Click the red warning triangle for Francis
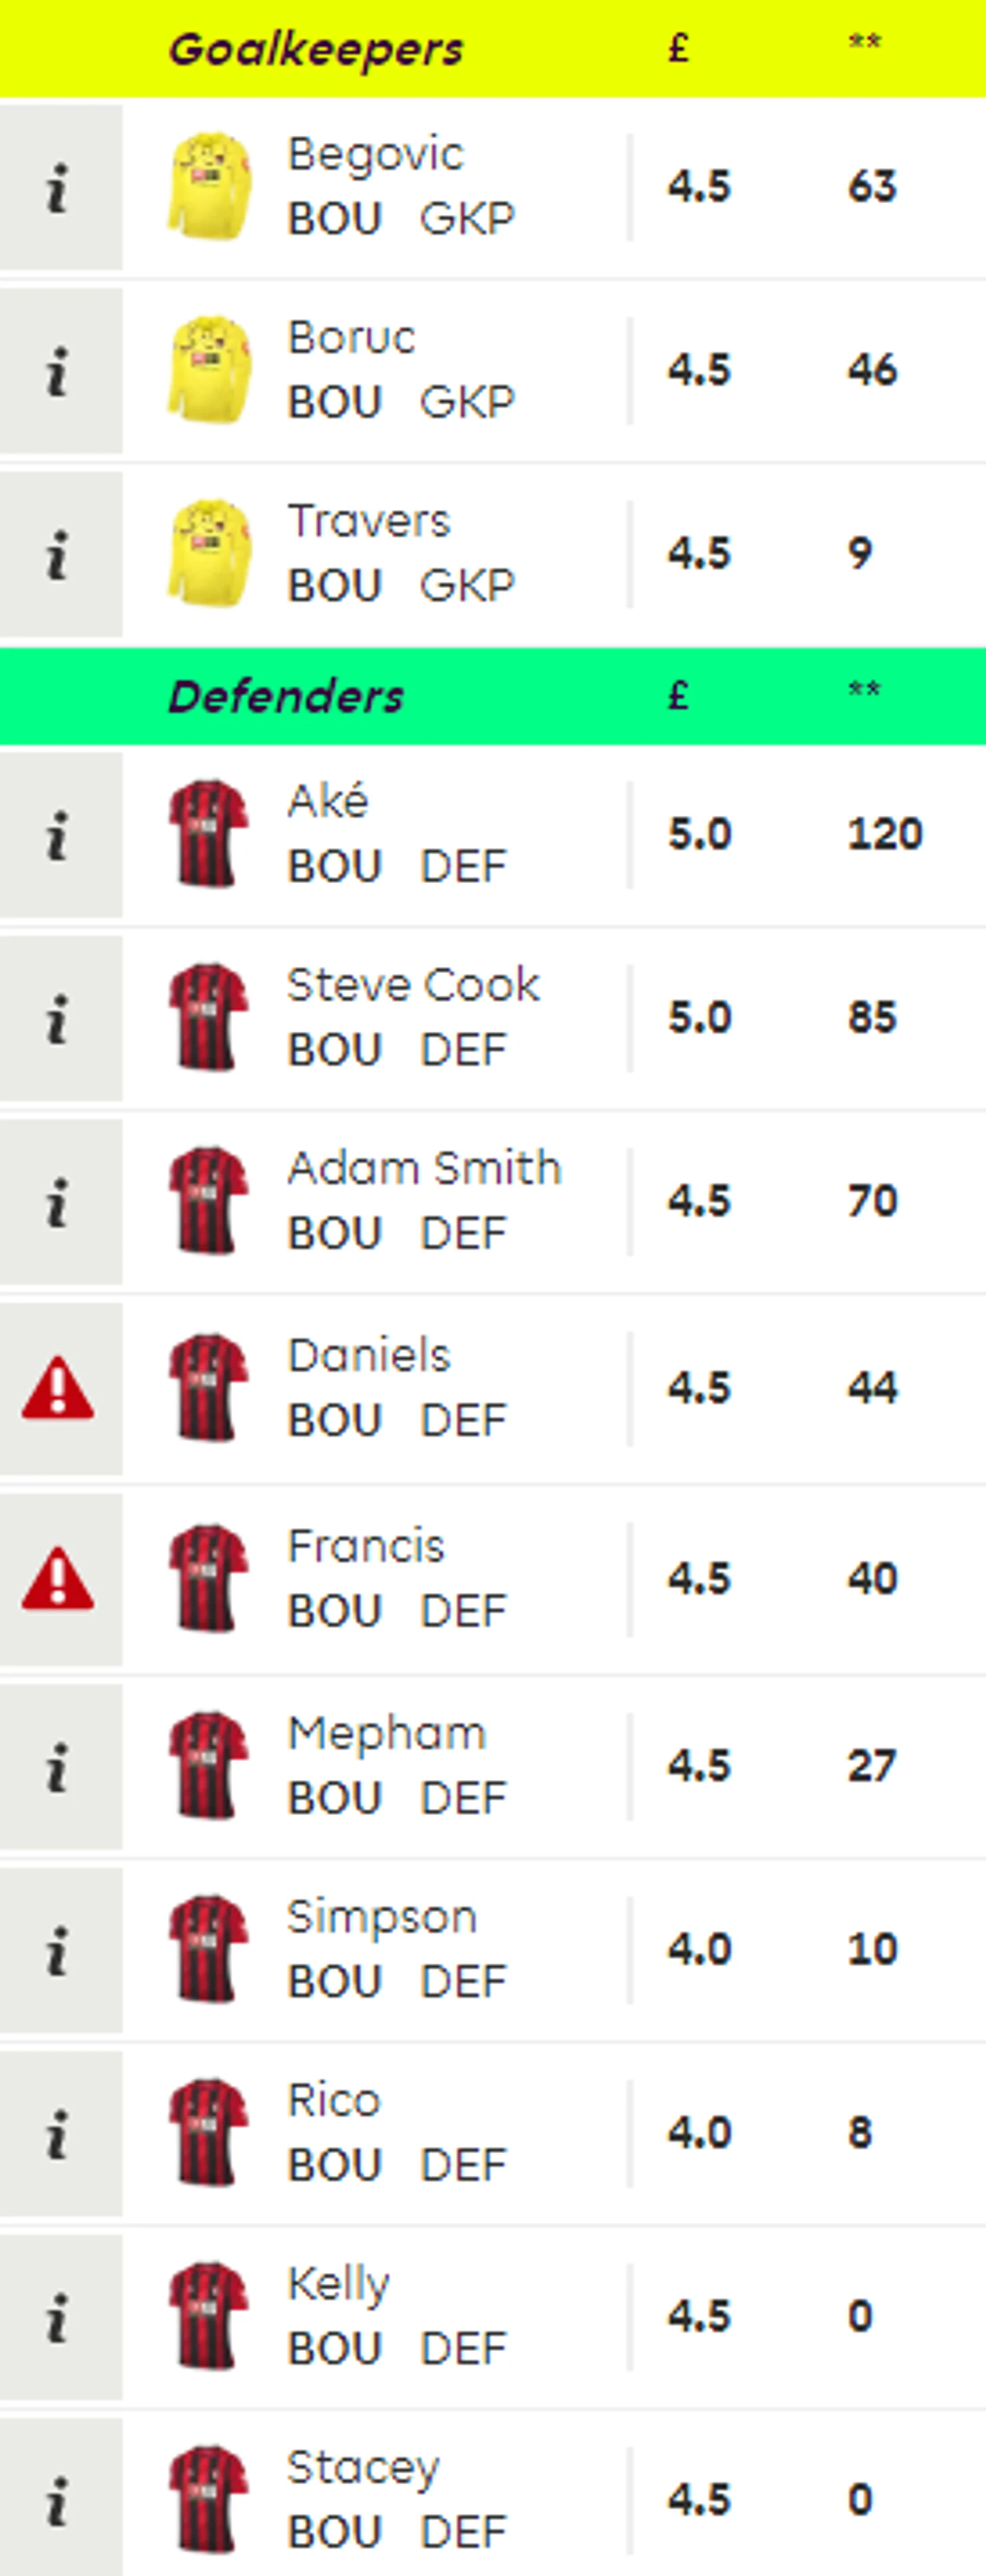The height and width of the screenshot is (2576, 986). (x=58, y=1579)
